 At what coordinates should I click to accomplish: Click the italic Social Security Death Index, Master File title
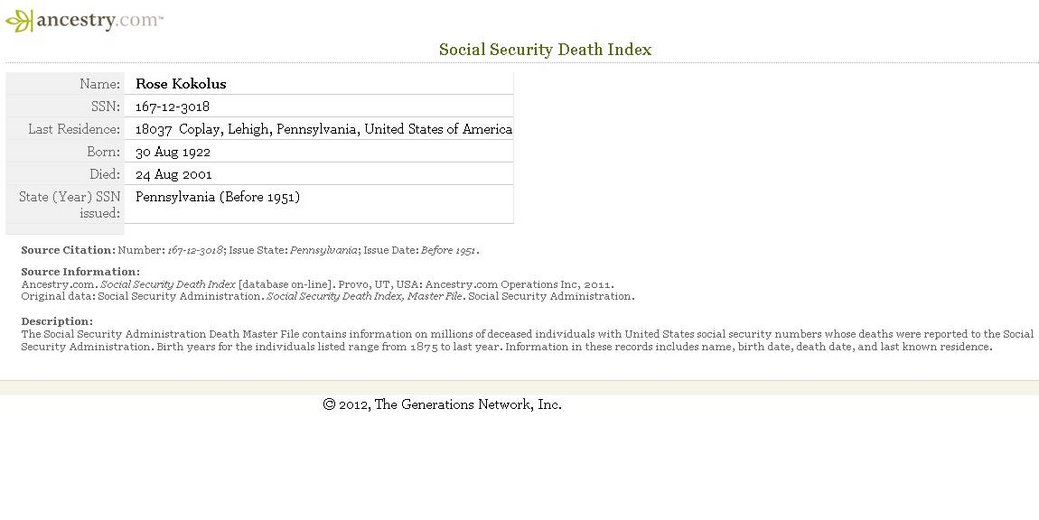coord(364,296)
